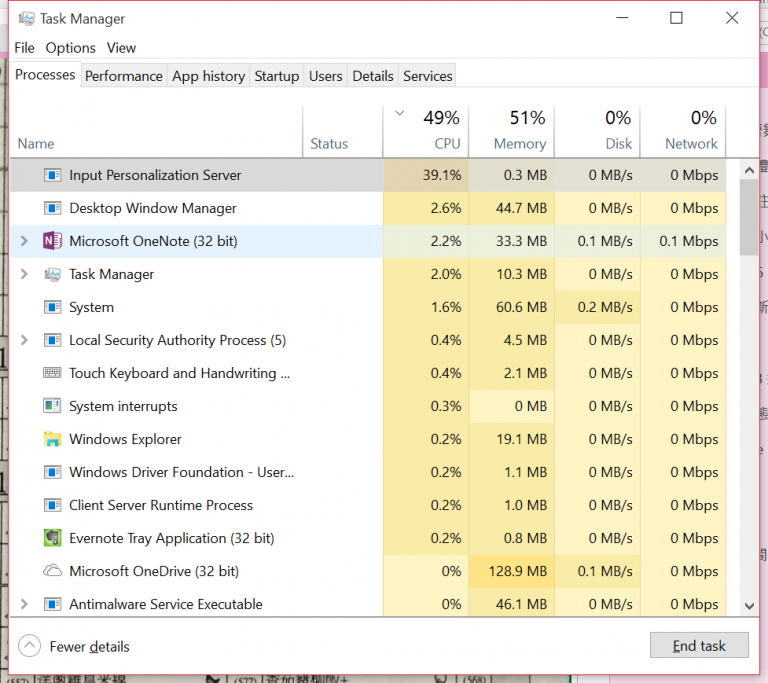Click the 0.1 Mbps network value for OneNote
The height and width of the screenshot is (683, 768).
683,241
